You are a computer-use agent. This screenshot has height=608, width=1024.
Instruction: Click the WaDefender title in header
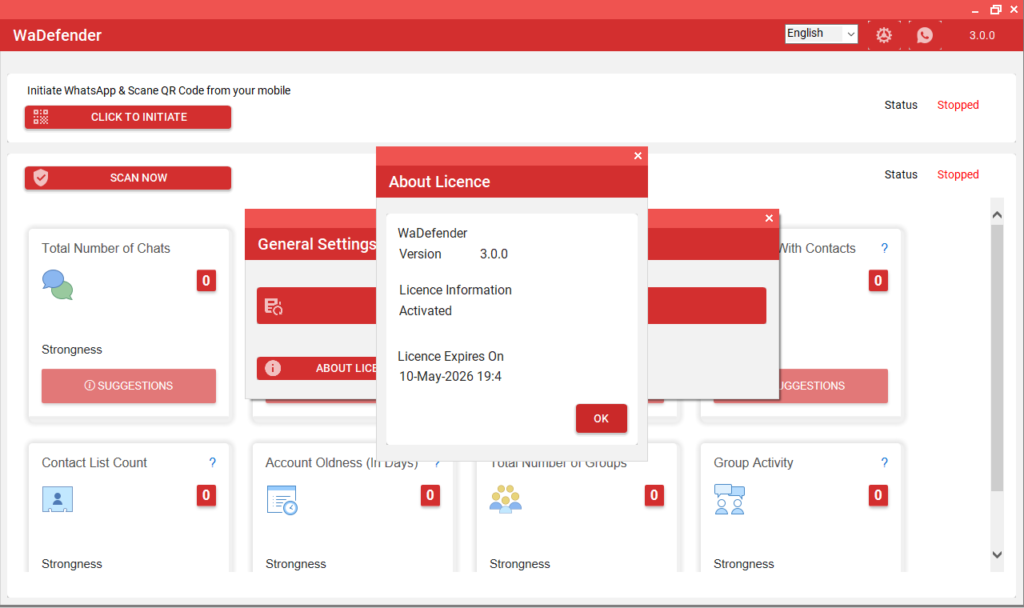pos(57,35)
